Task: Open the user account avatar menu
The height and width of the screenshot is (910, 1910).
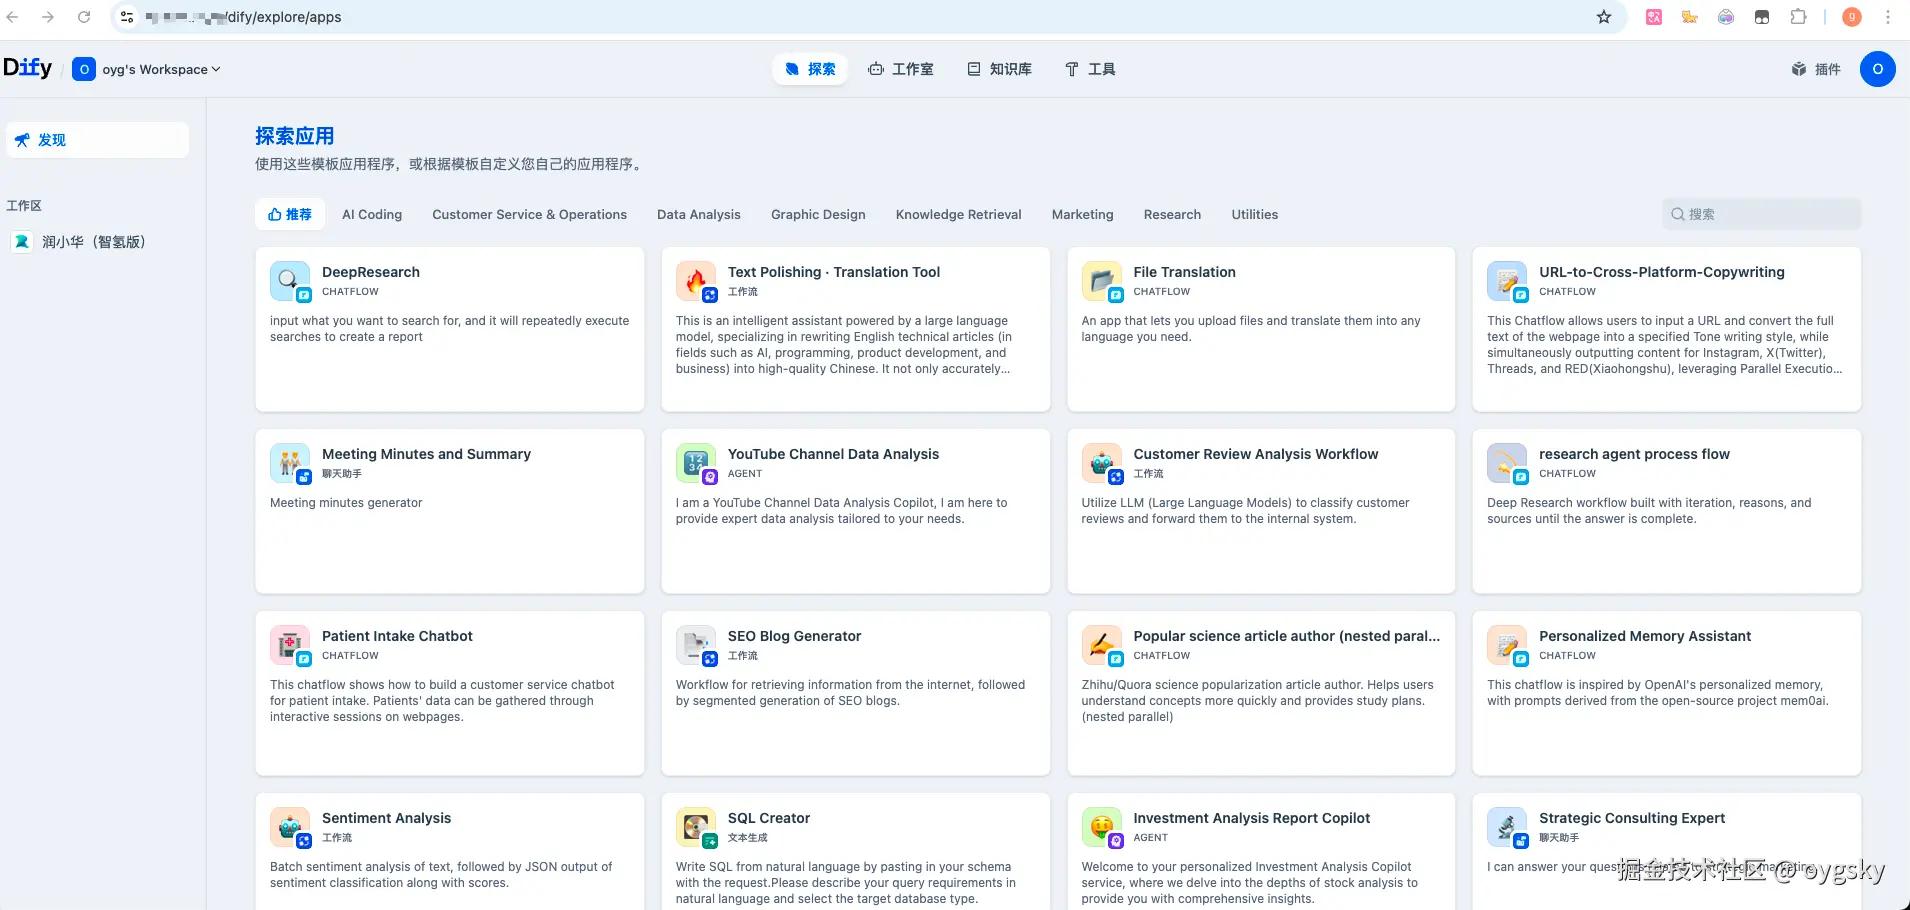Action: click(x=1877, y=69)
